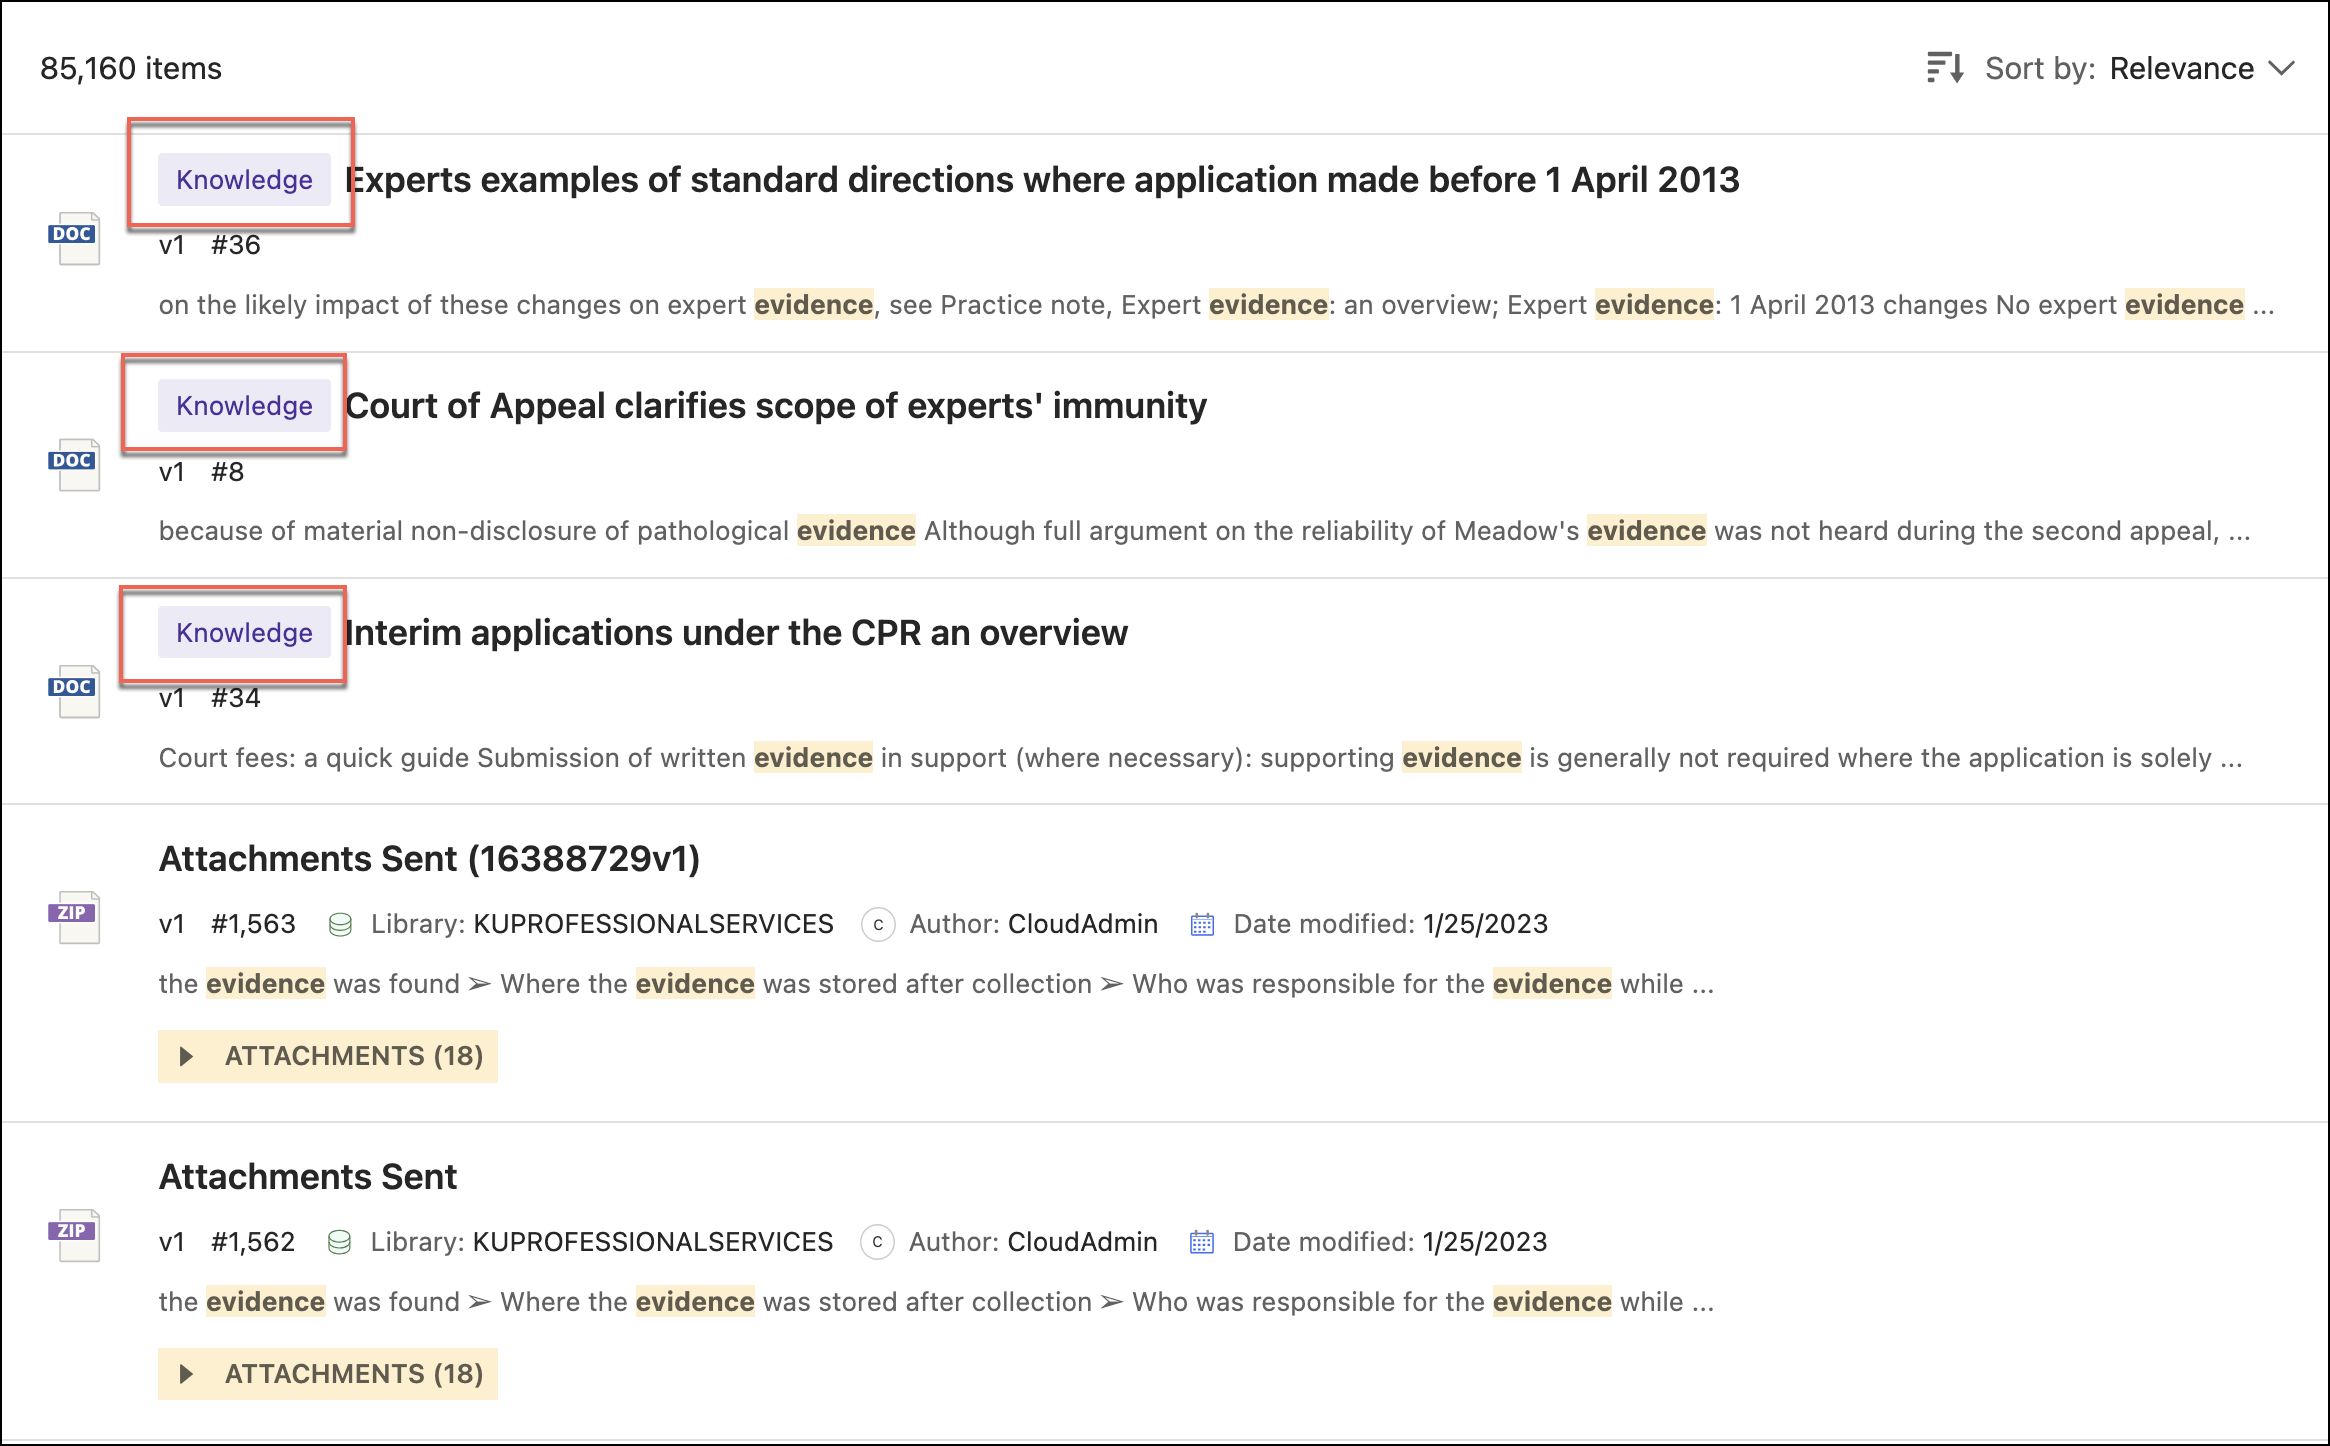The image size is (2330, 1446).
Task: Expand ATTACHMENTS (18) under item #1,562
Action: coord(328,1374)
